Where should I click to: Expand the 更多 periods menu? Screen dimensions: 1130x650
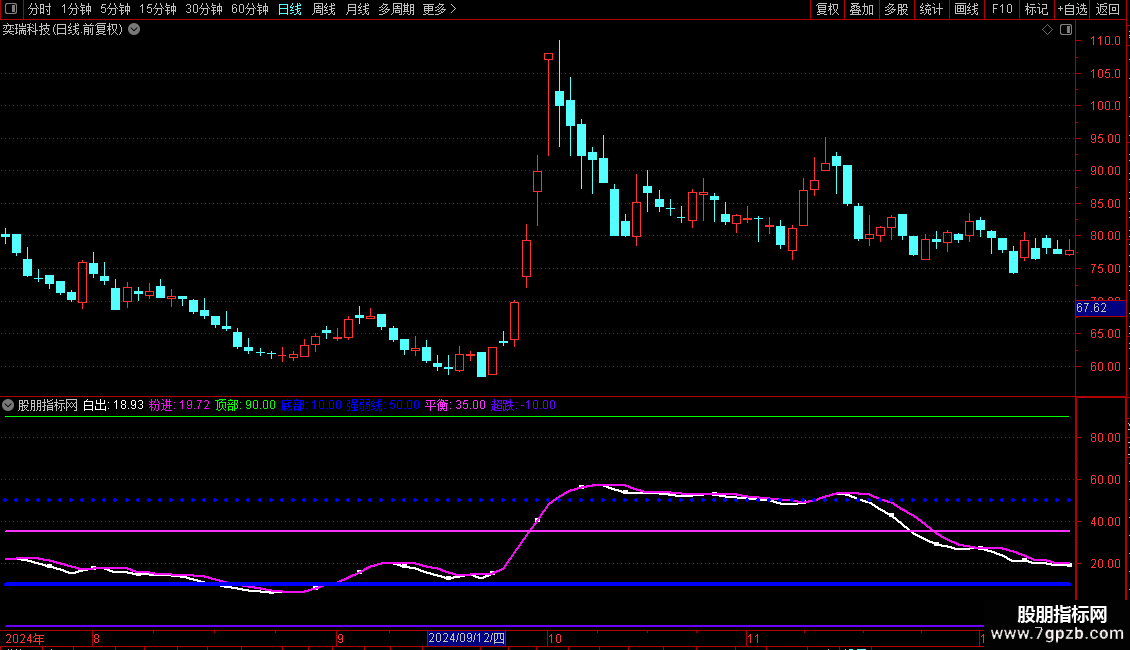click(x=440, y=9)
